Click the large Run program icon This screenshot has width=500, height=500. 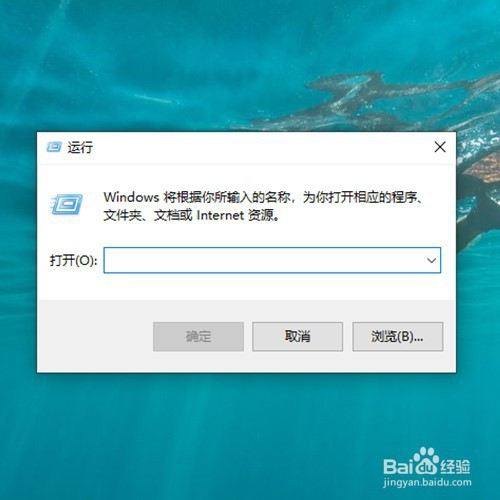click(67, 204)
